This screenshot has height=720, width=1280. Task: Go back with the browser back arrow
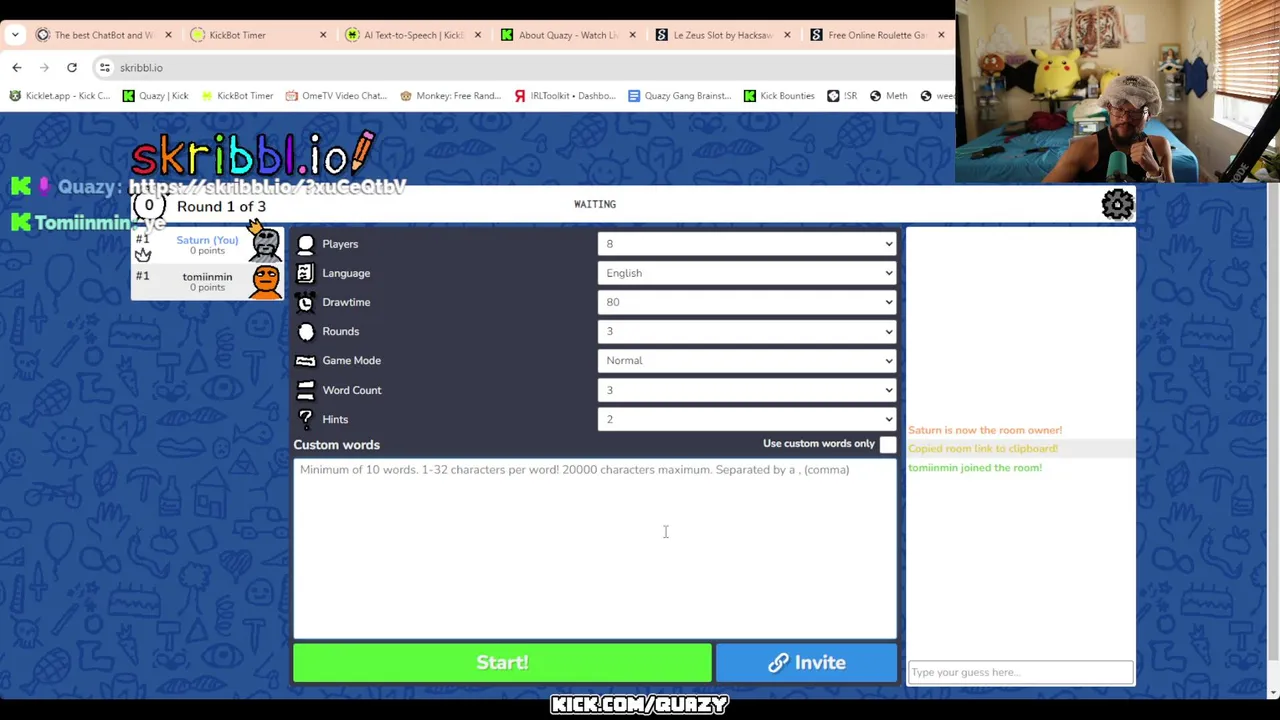coord(17,67)
